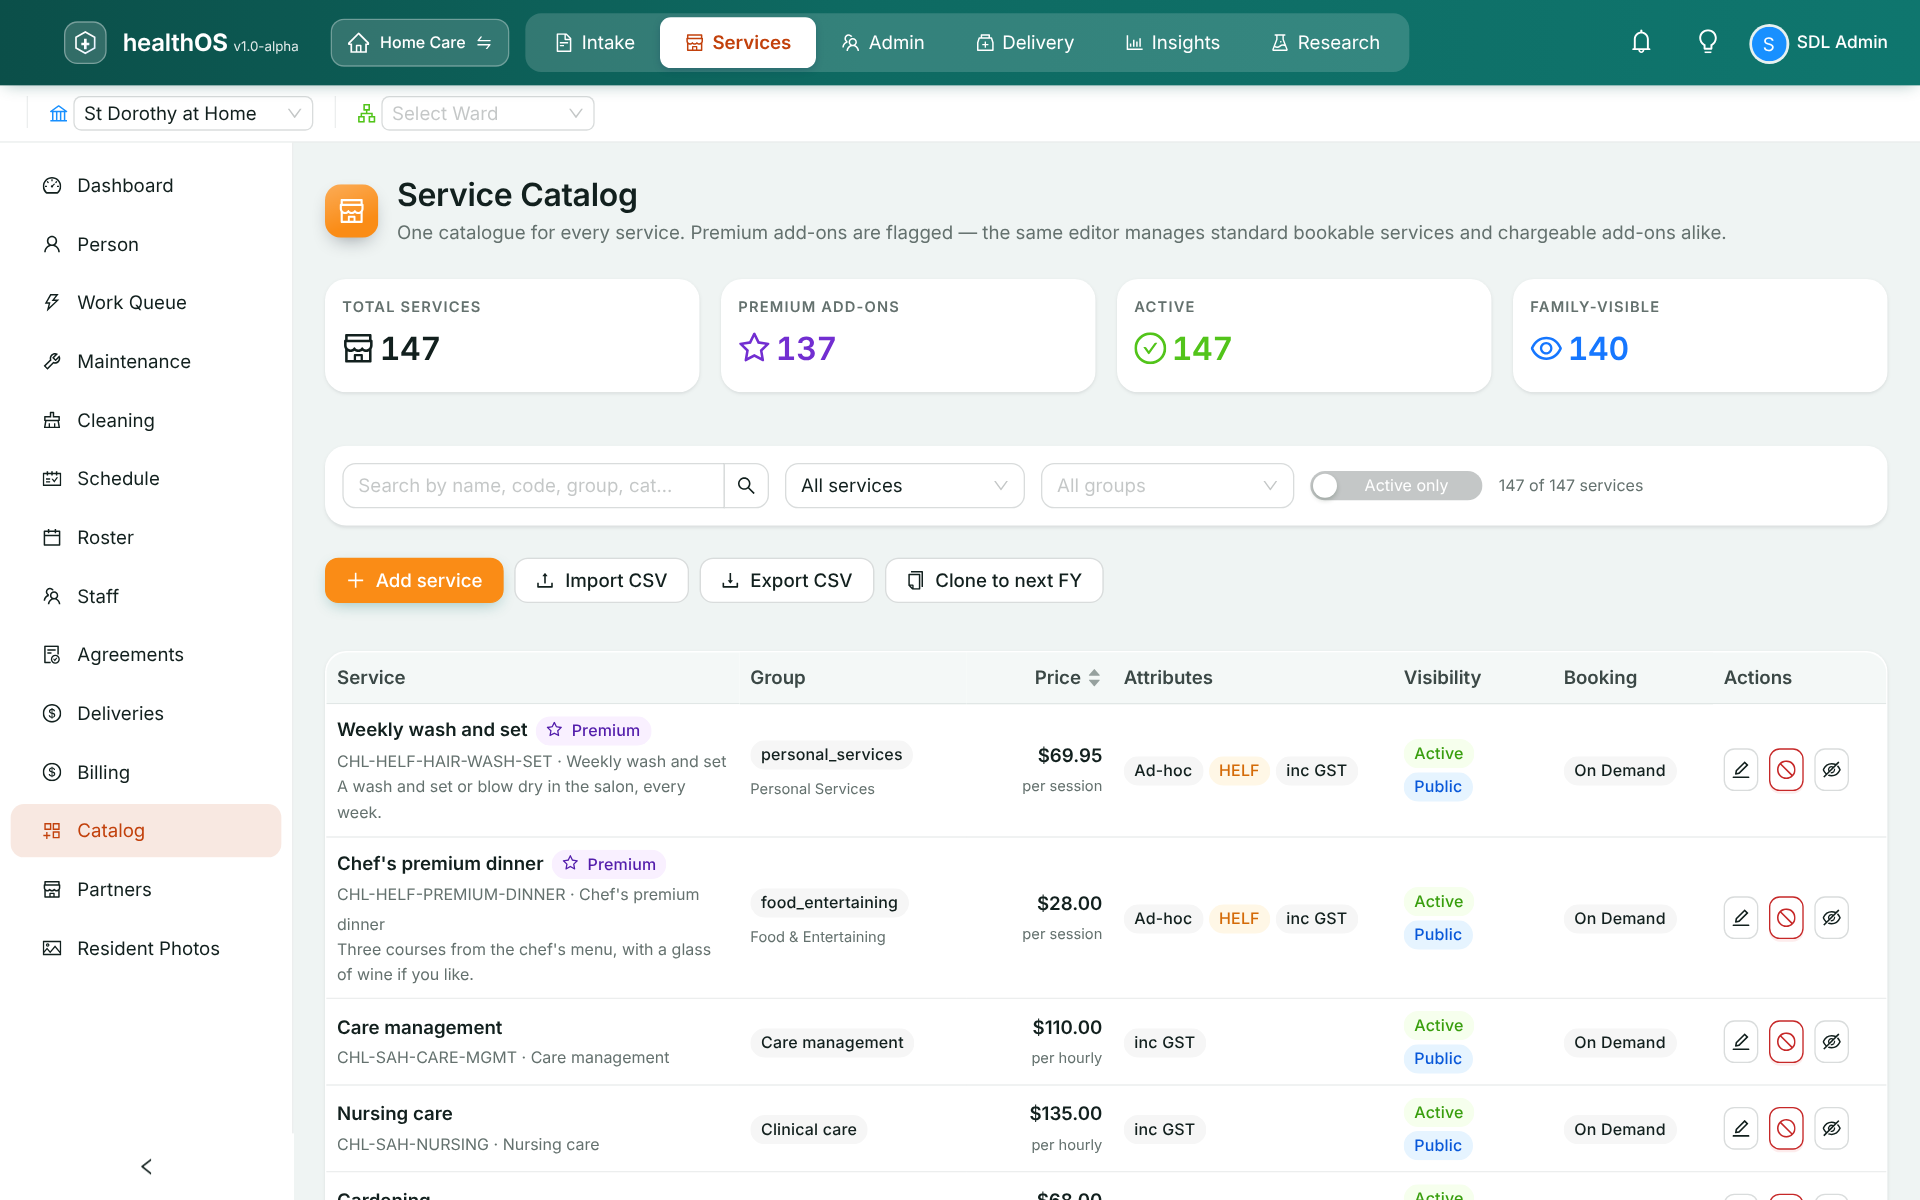Click Export CSV
This screenshot has width=1920, height=1200.
pyautogui.click(x=786, y=580)
